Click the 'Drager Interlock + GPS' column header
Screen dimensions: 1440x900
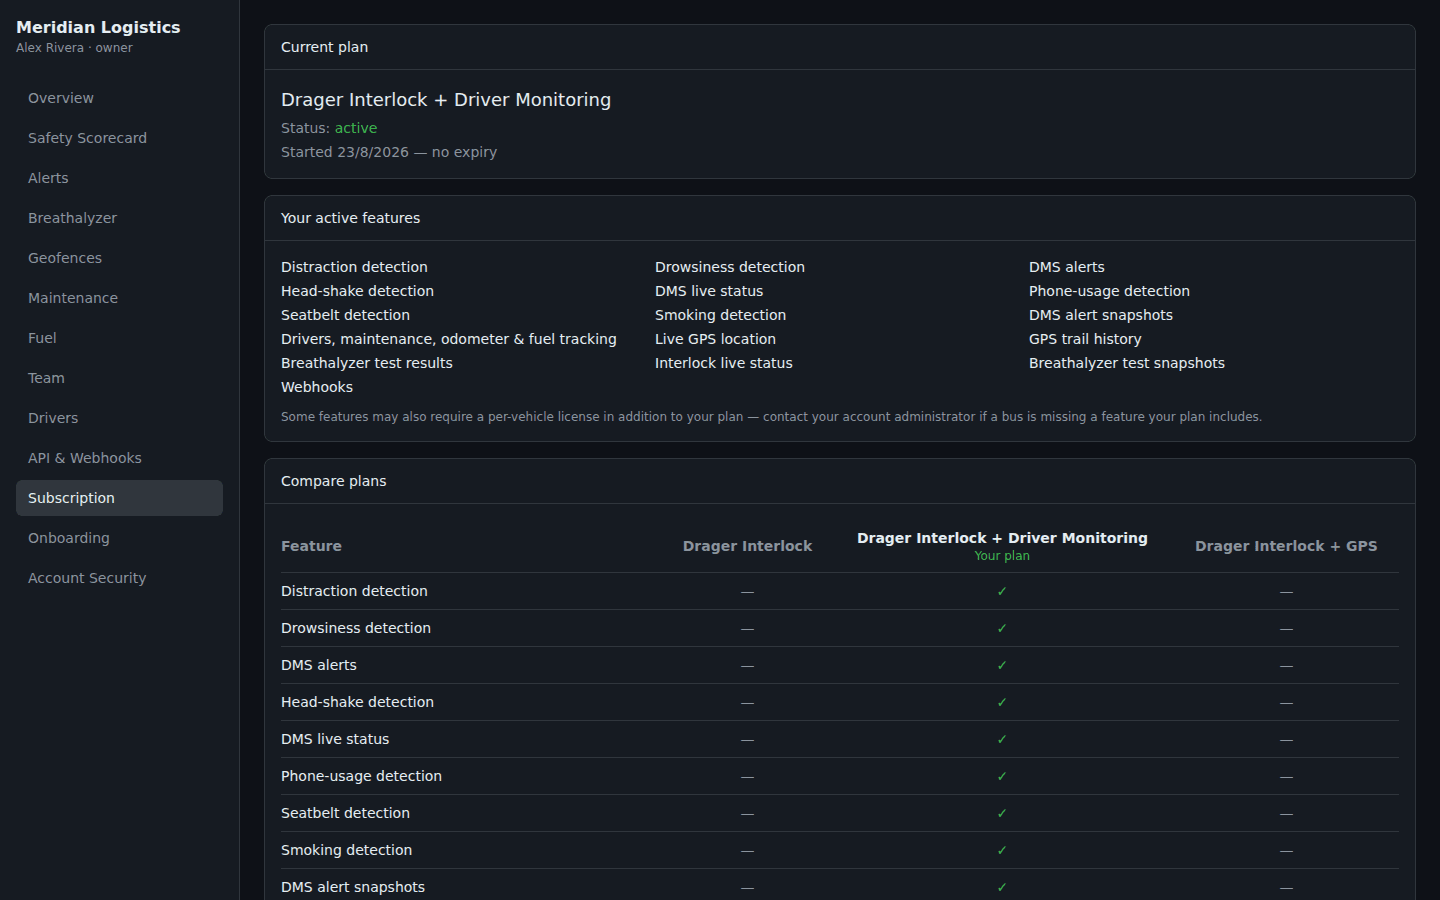[1286, 546]
